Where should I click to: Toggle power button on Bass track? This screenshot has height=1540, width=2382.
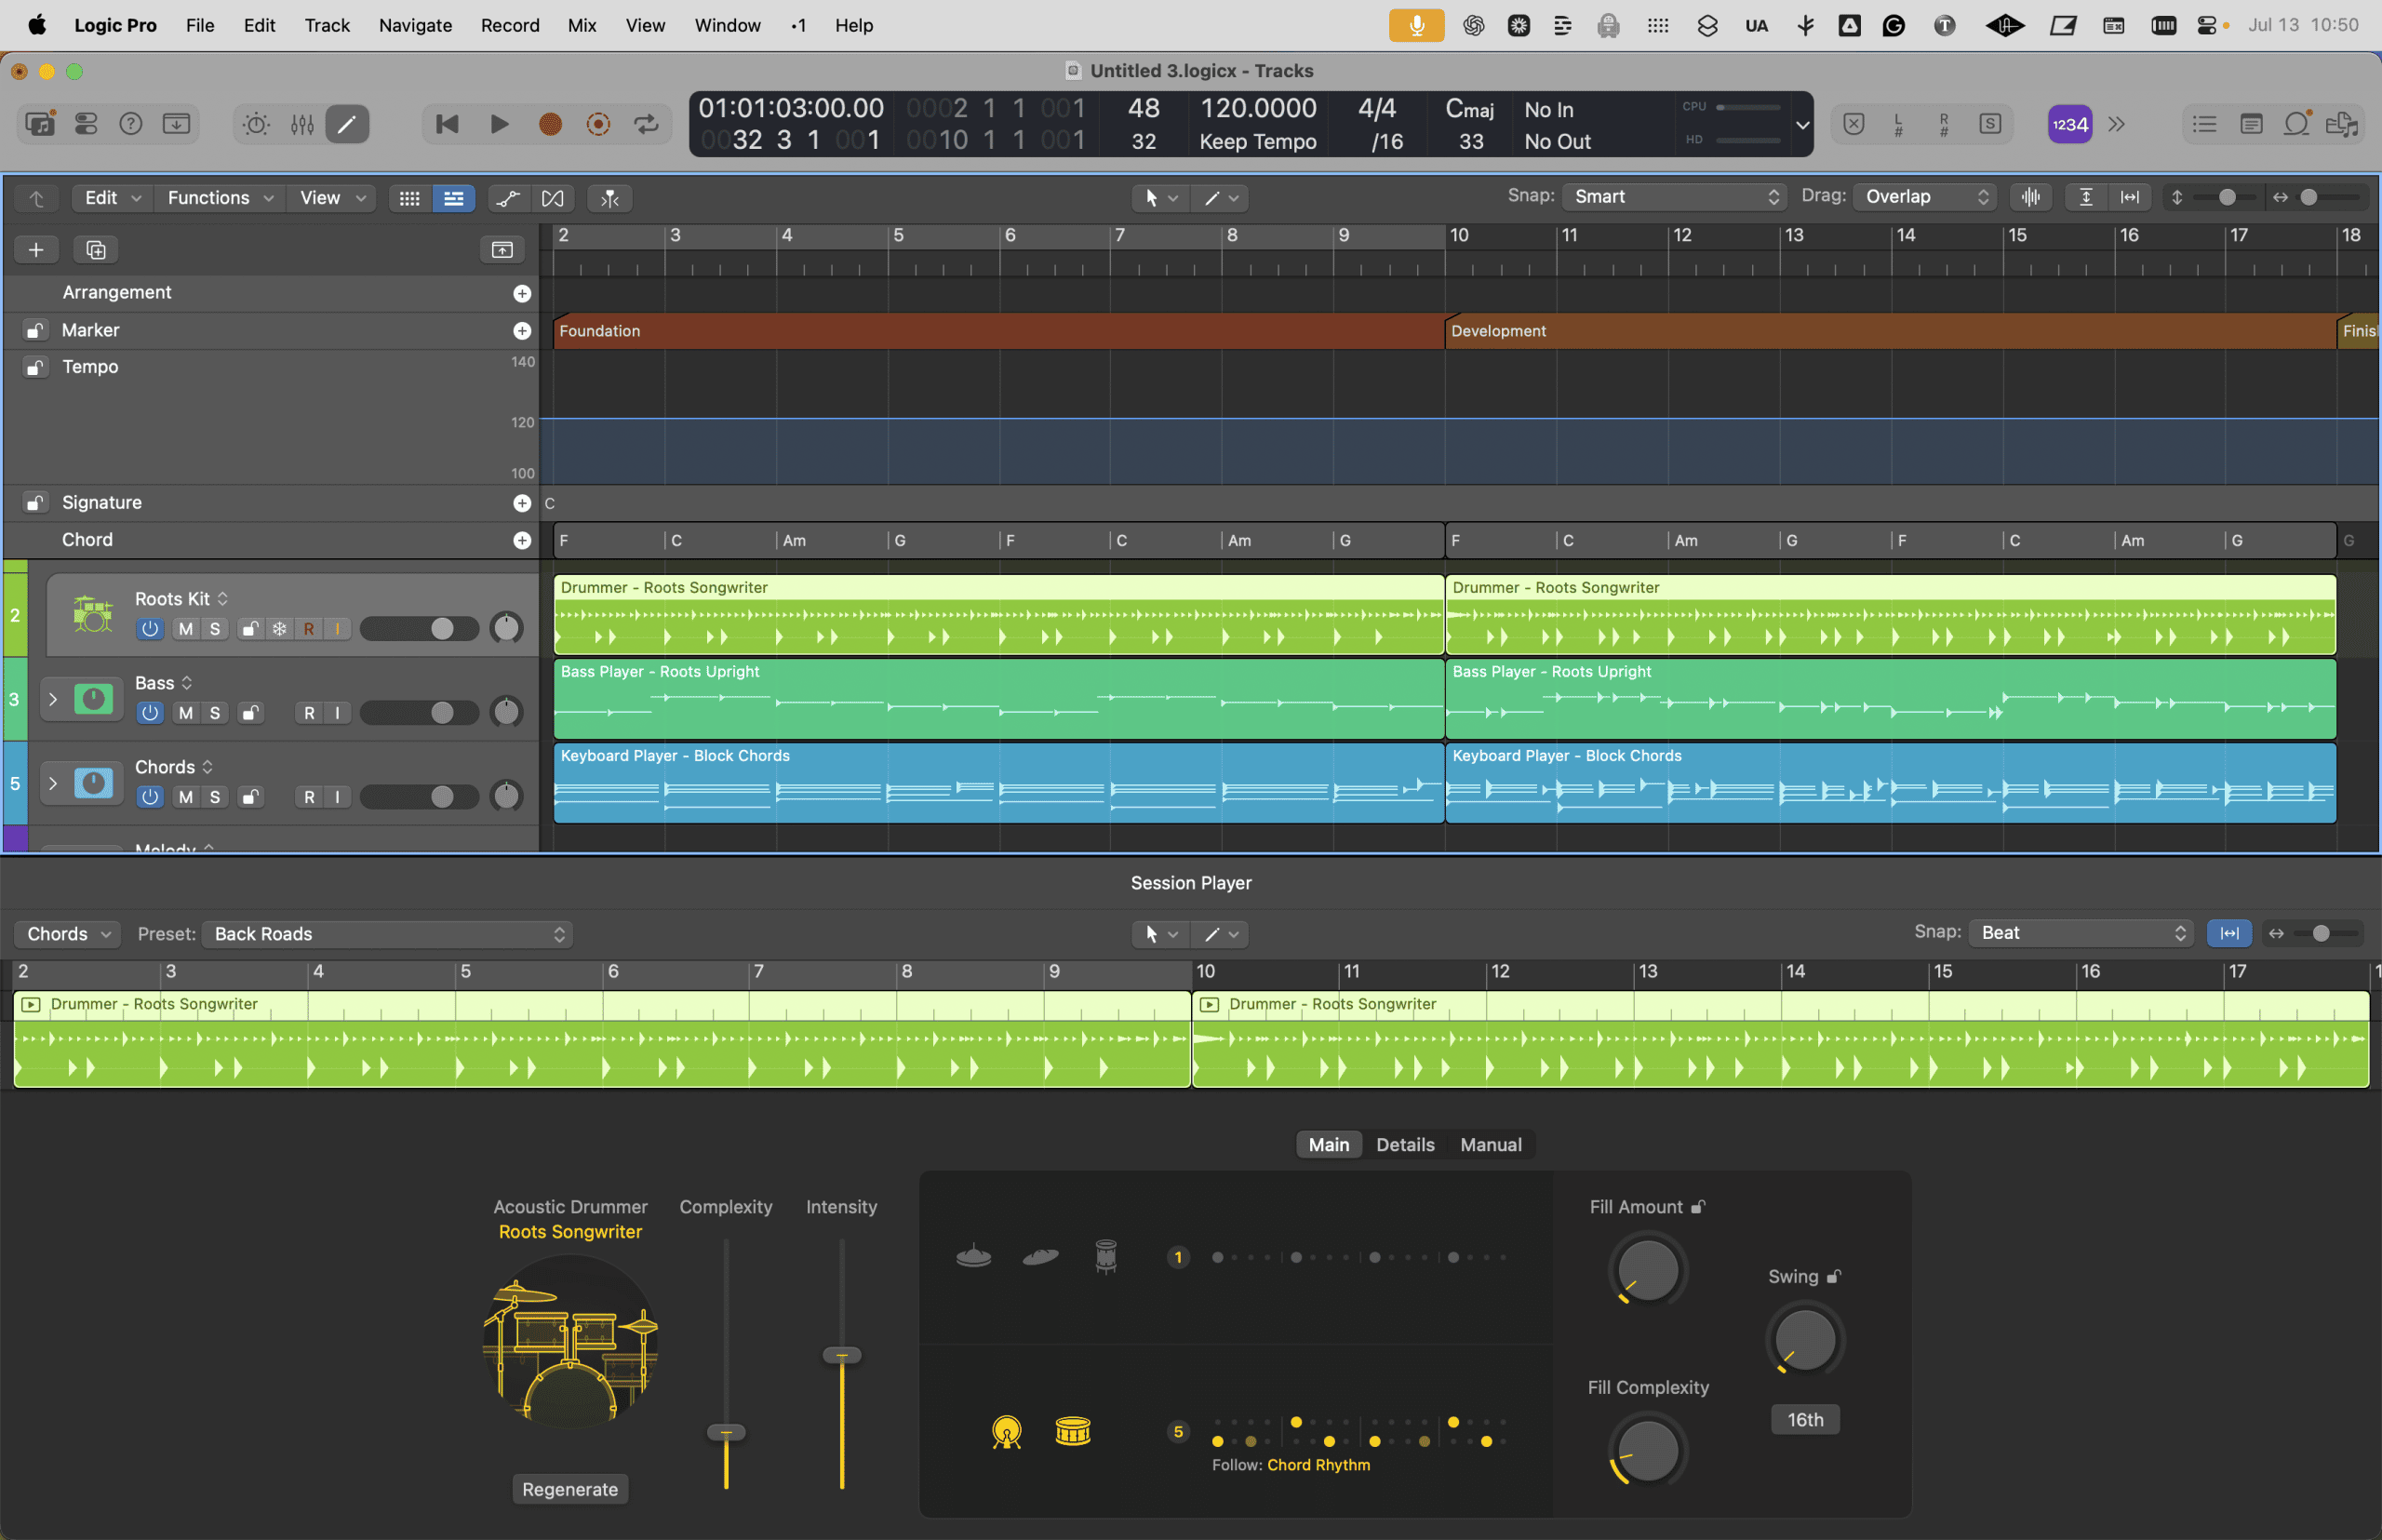[x=150, y=713]
